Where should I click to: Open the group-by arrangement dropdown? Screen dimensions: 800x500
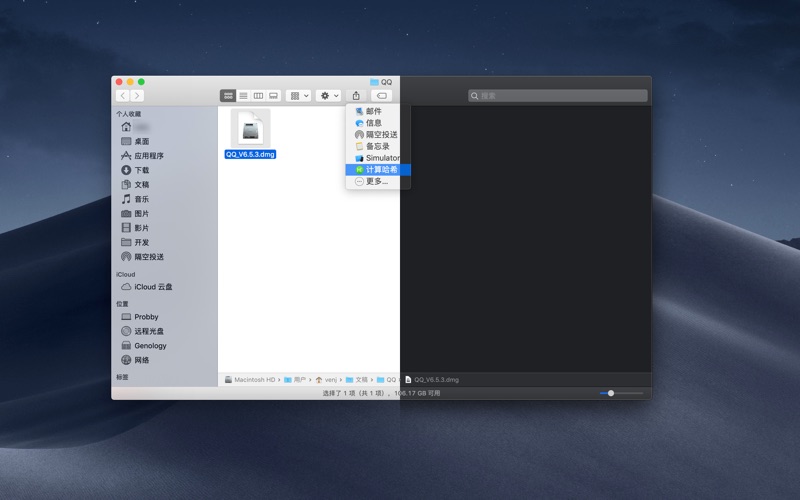(298, 96)
